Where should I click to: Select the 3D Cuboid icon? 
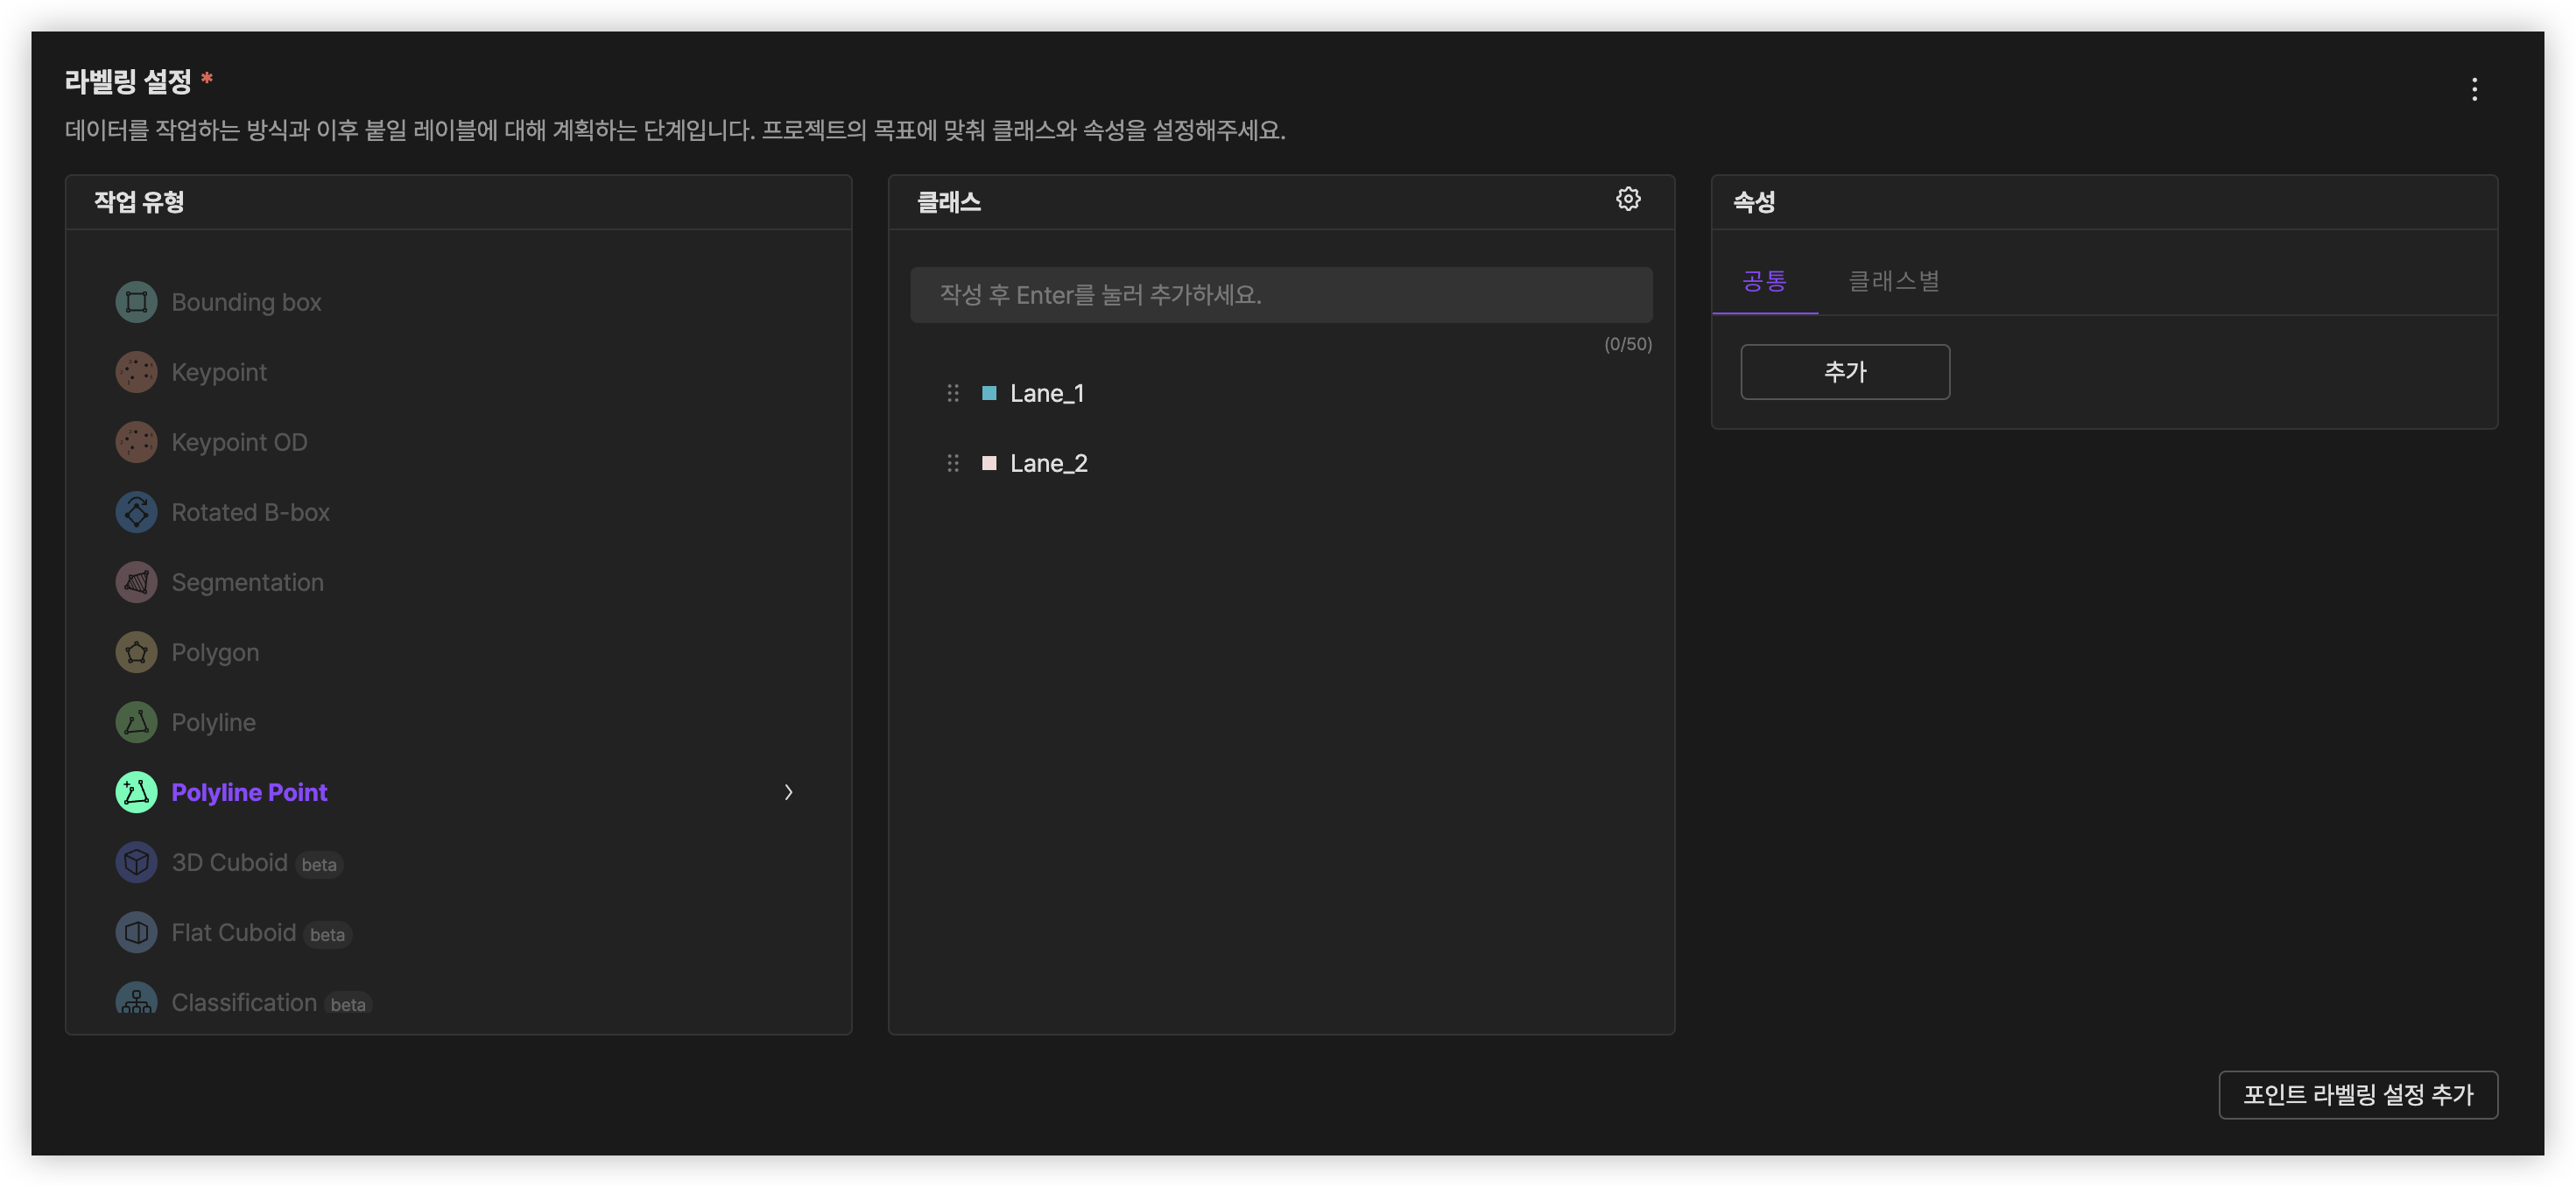(x=136, y=862)
